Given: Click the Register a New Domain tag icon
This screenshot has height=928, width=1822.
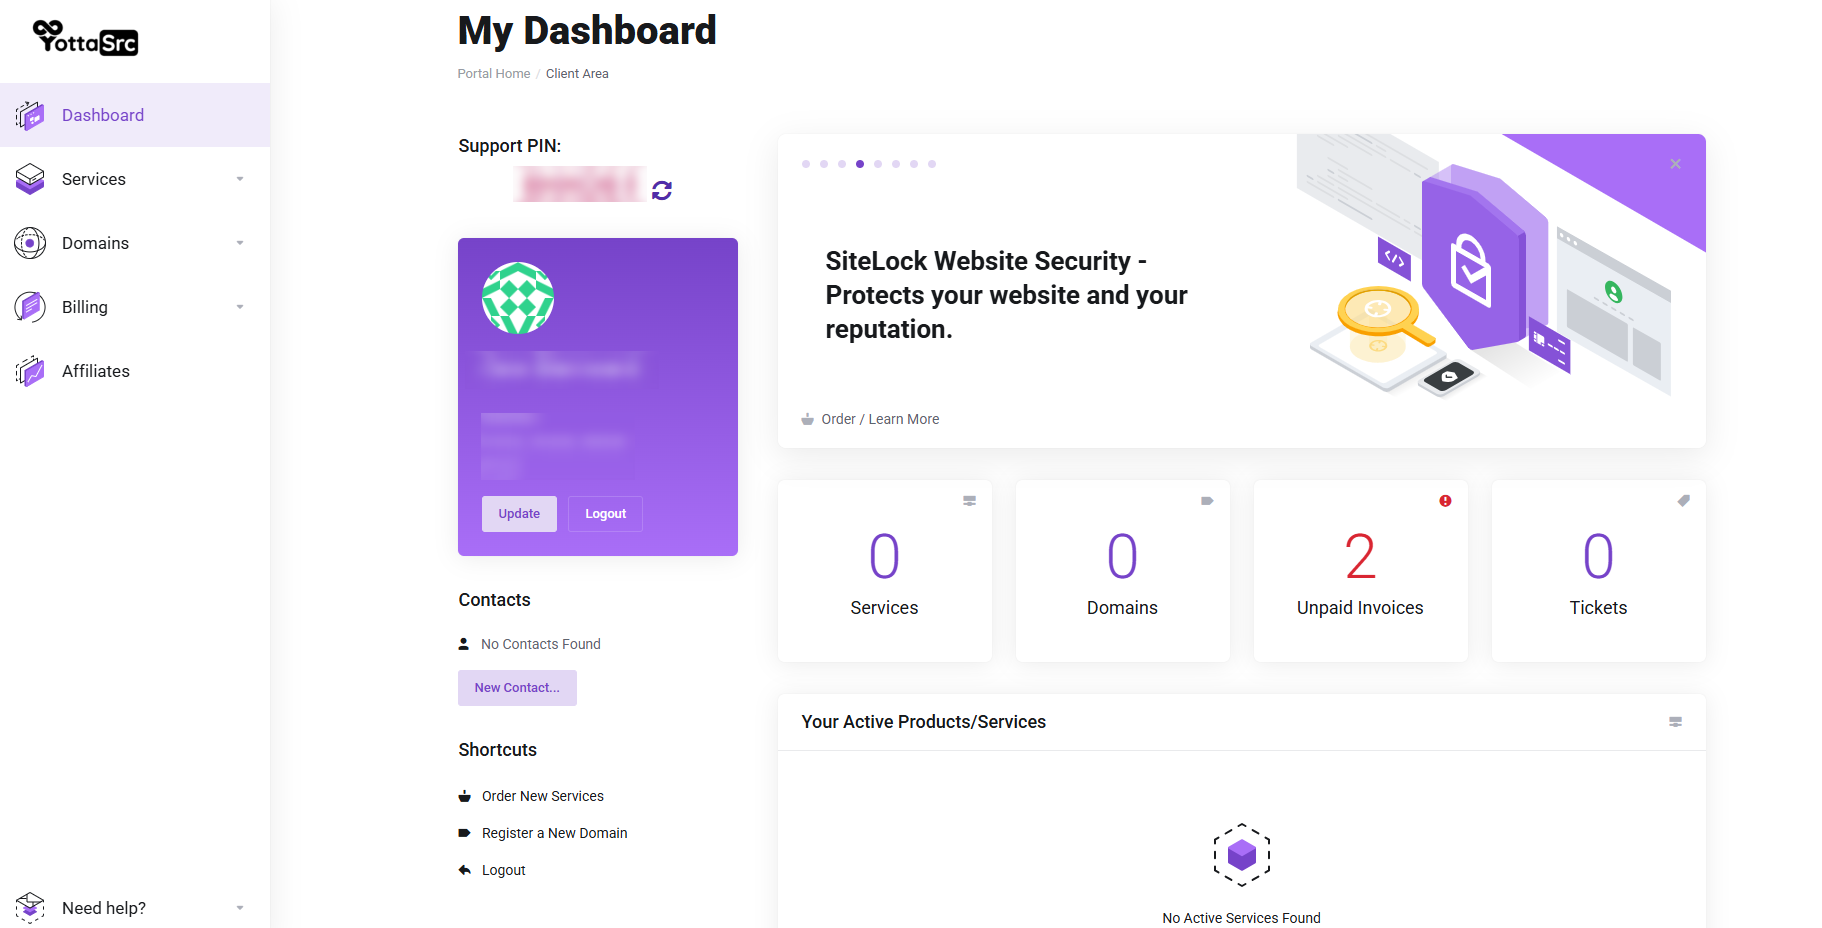Looking at the screenshot, I should tap(465, 833).
